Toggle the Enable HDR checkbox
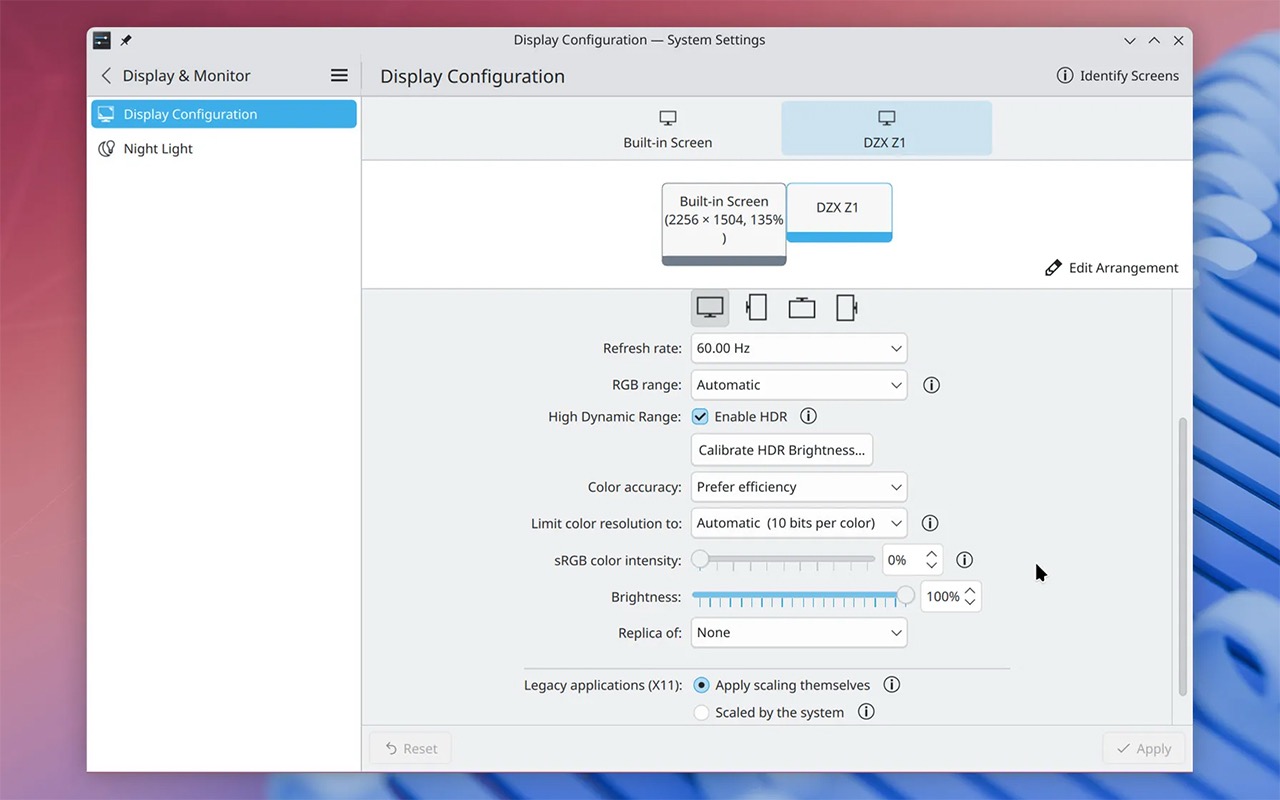The image size is (1280, 800). tap(700, 416)
